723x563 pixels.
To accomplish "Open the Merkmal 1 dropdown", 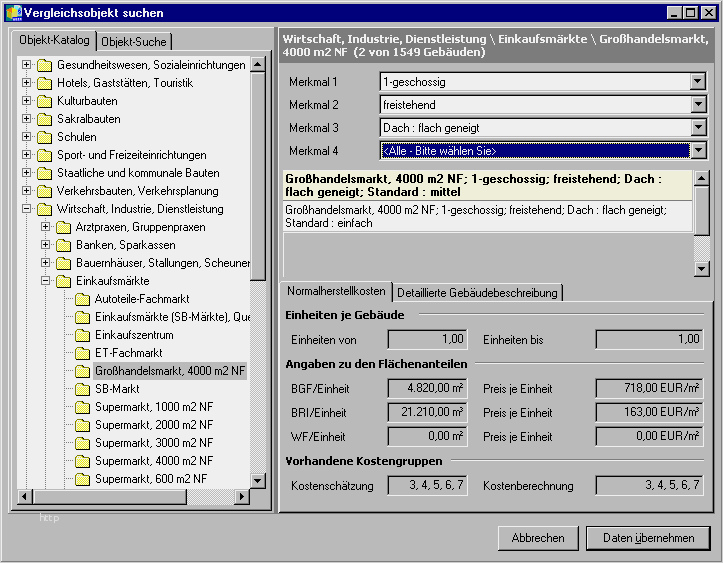I will click(698, 82).
